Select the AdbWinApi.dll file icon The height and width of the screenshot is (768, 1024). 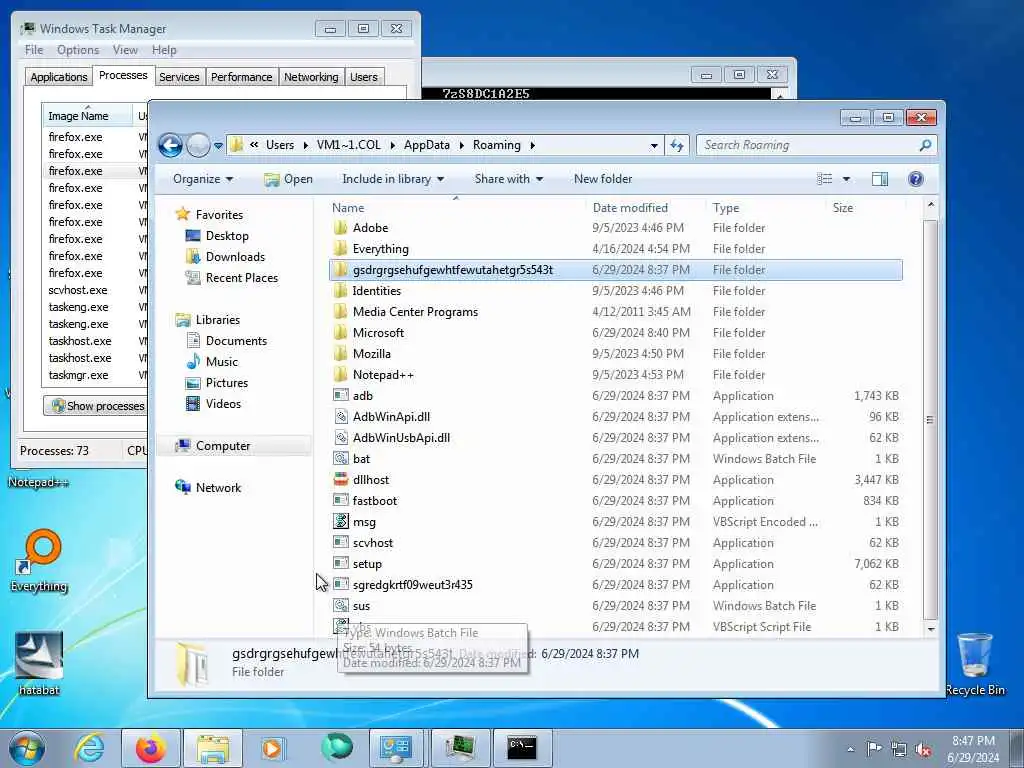pos(340,417)
